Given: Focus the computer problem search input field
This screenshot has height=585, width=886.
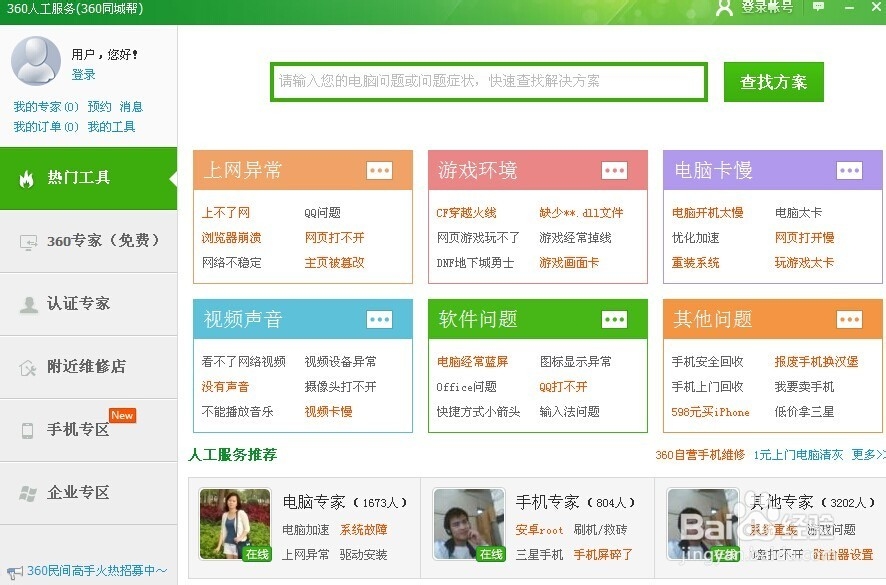Looking at the screenshot, I should [x=489, y=82].
